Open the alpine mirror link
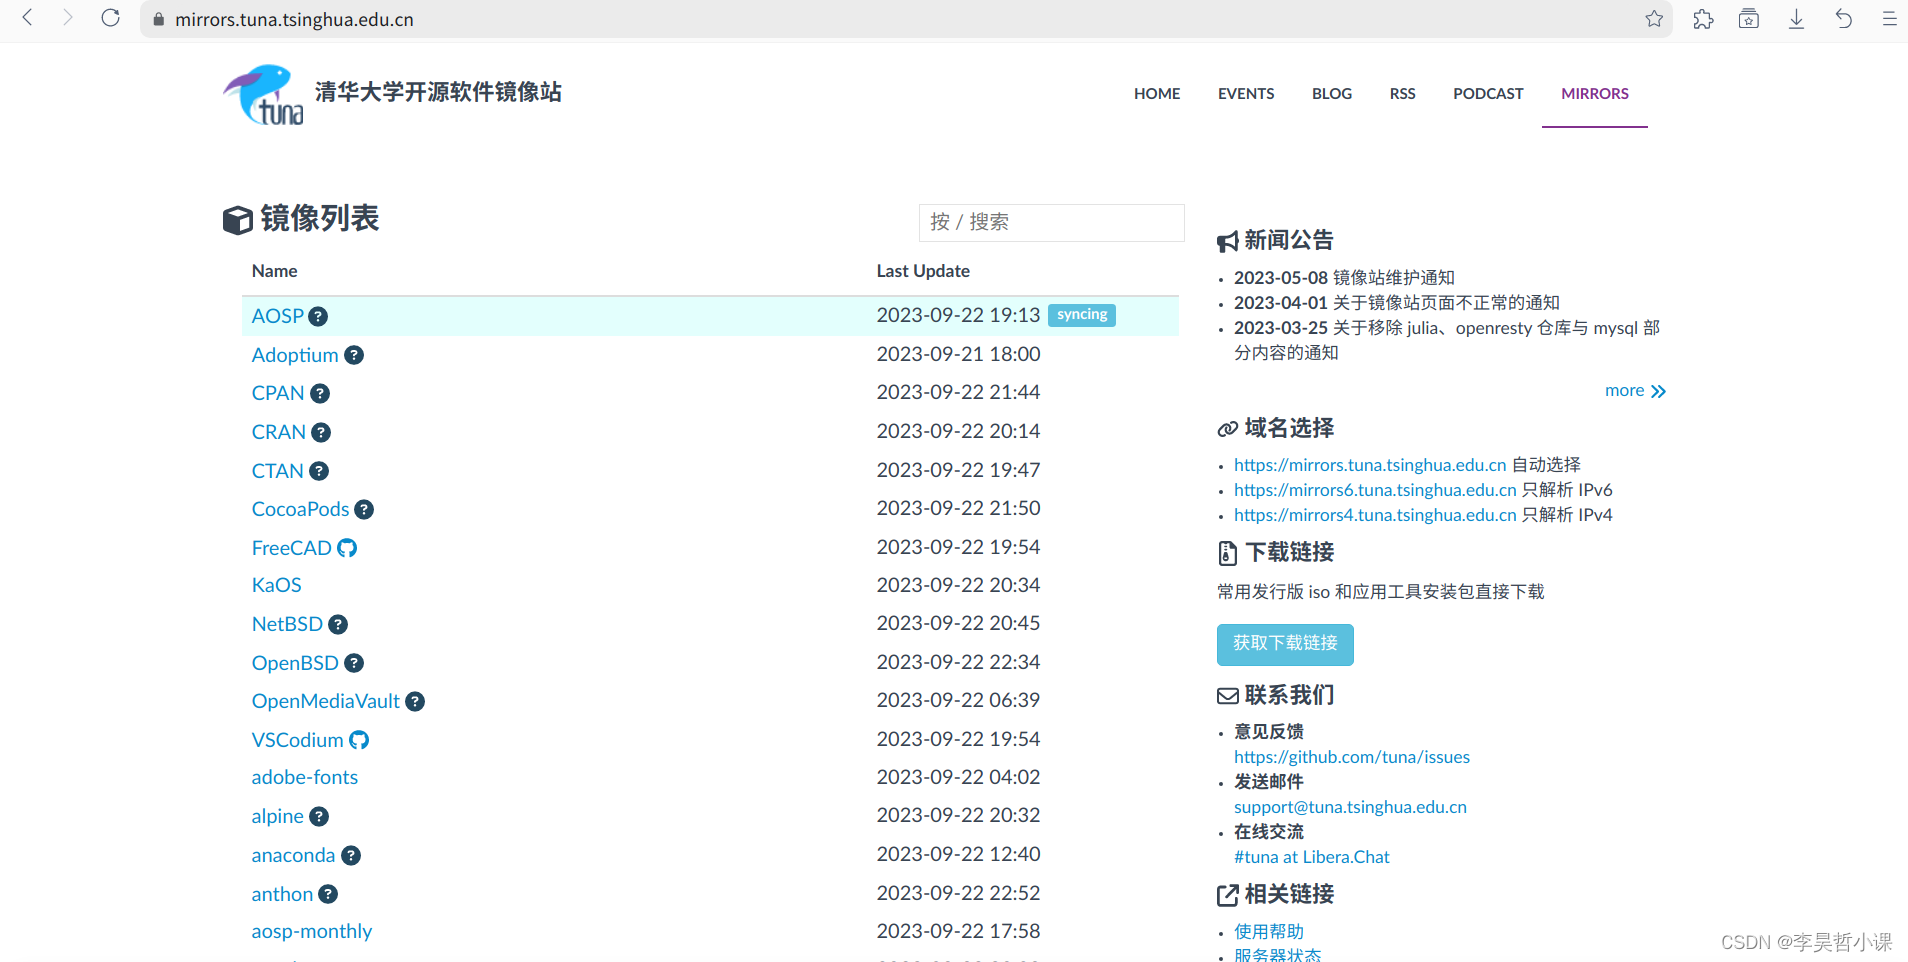Image resolution: width=1908 pixels, height=962 pixels. pyautogui.click(x=277, y=816)
